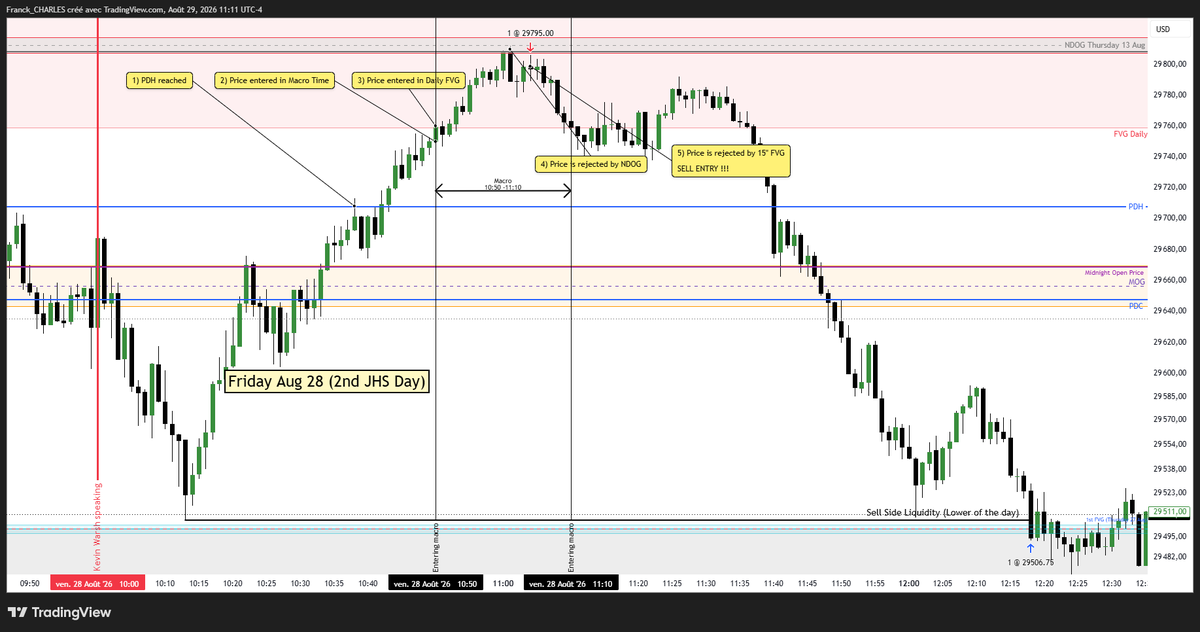The height and width of the screenshot is (632, 1200).
Task: Click 'Sell Side Liquidity (Lower of the day)' text
Action: [942, 512]
